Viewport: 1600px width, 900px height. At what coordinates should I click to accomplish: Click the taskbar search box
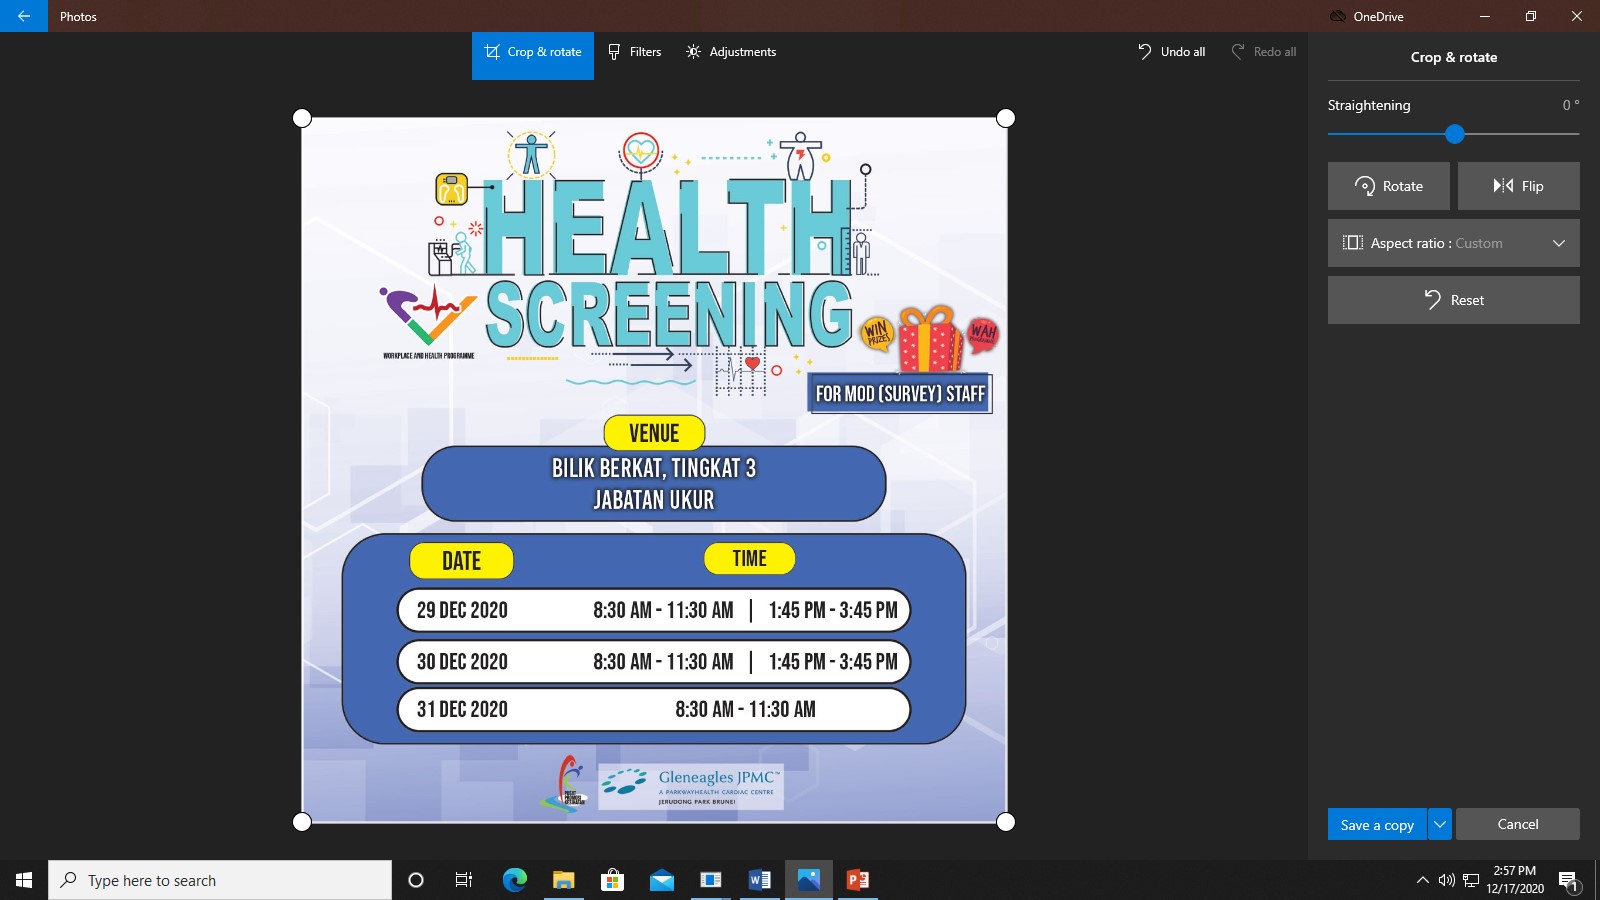click(x=220, y=880)
